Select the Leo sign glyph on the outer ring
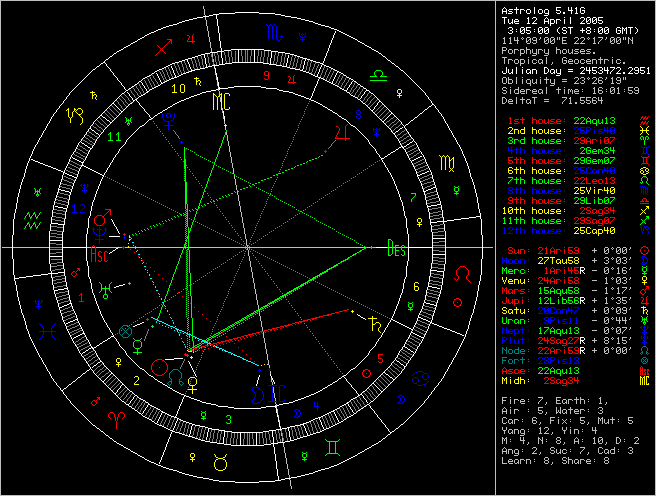 (464, 273)
